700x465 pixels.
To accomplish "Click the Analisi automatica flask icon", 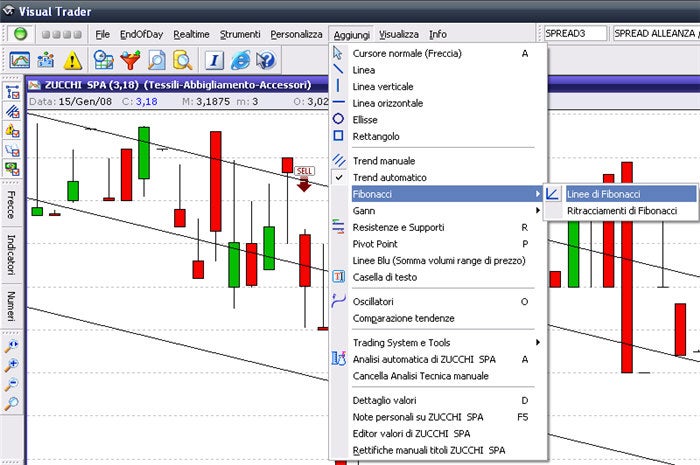I will point(339,359).
